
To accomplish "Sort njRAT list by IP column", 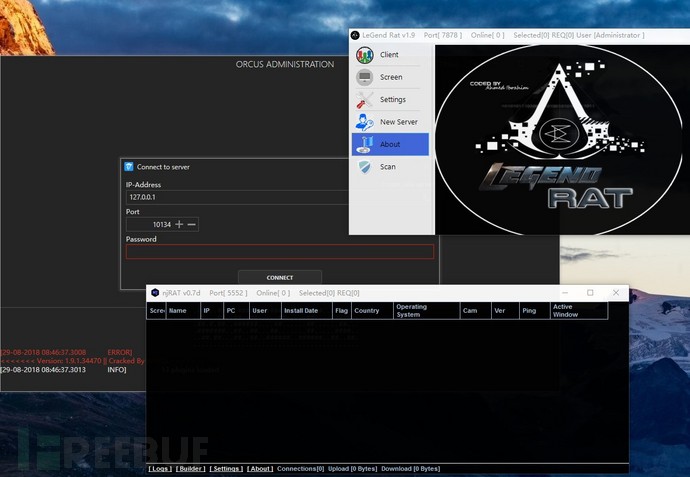I will click(x=212, y=311).
